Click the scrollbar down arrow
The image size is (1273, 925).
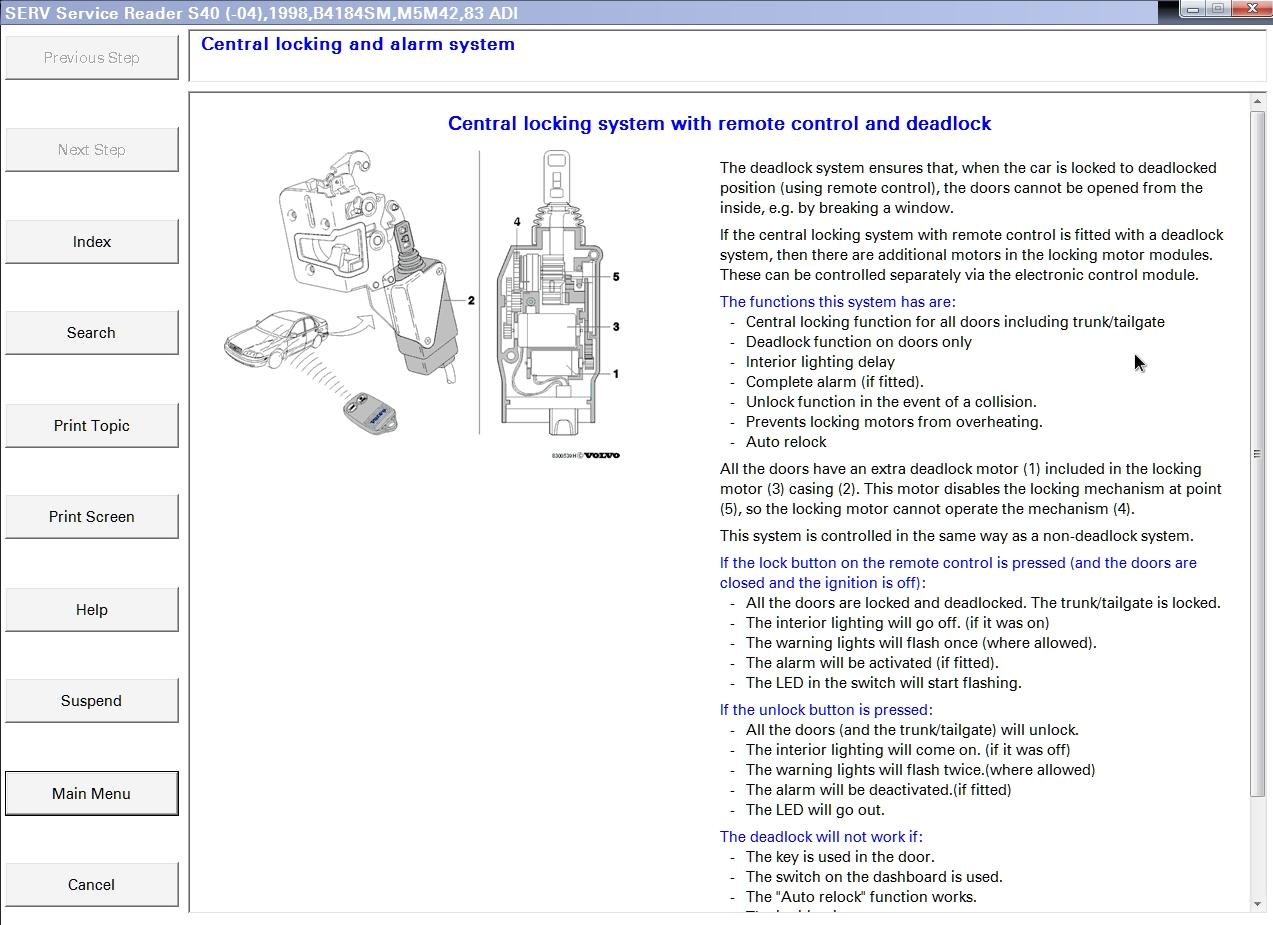(x=1257, y=904)
